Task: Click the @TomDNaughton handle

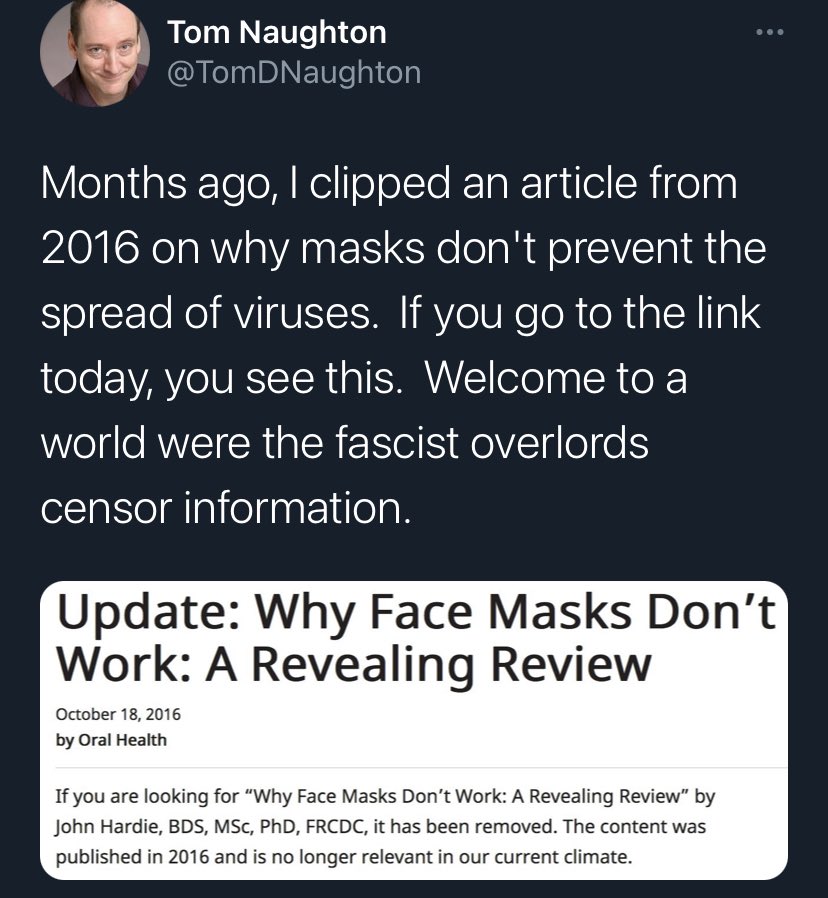Action: [294, 73]
